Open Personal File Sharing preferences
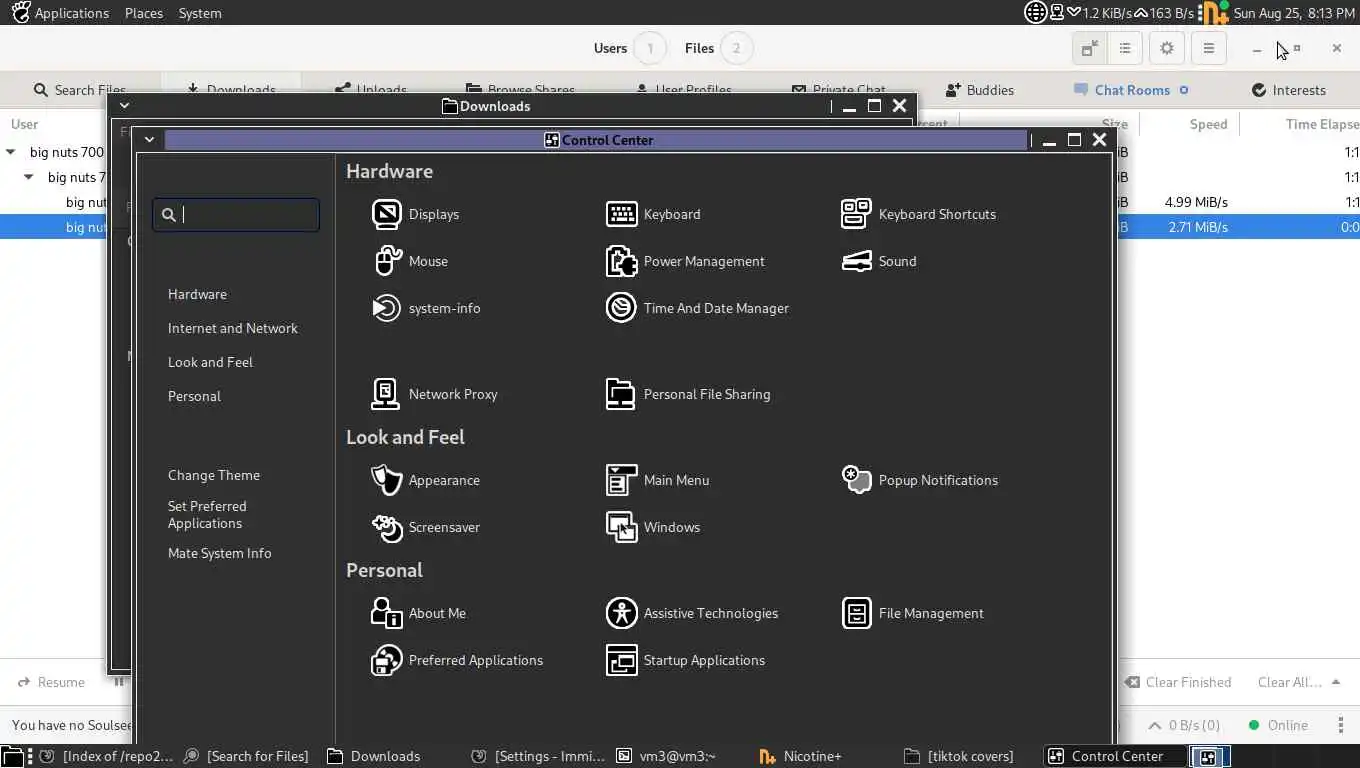Image resolution: width=1360 pixels, height=768 pixels. click(x=688, y=394)
